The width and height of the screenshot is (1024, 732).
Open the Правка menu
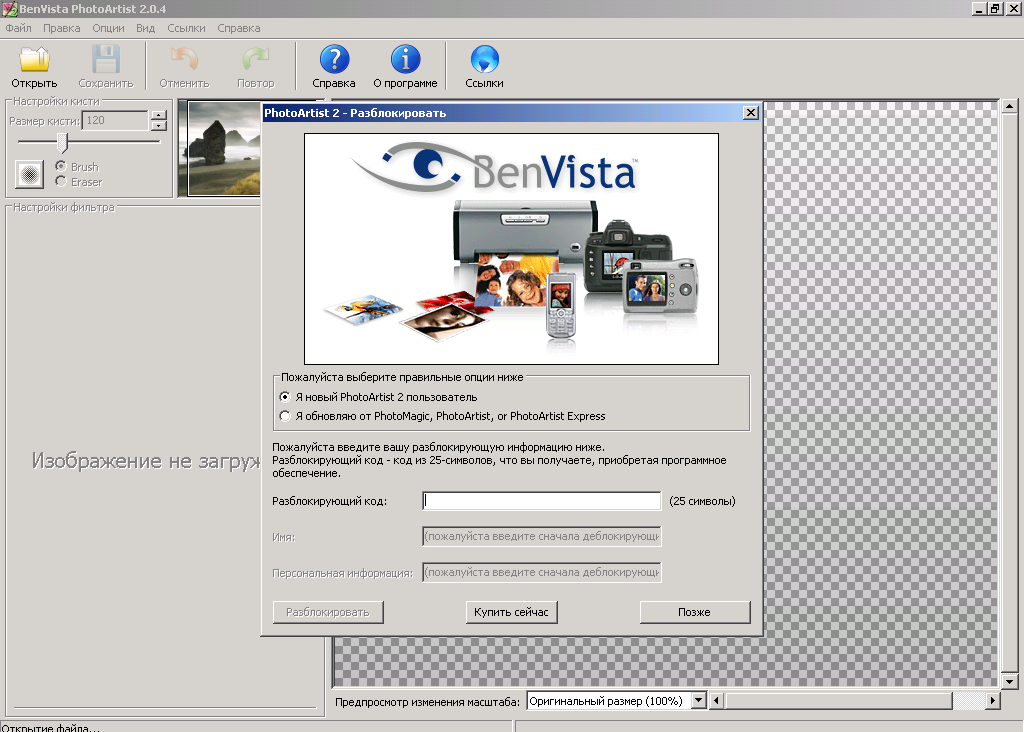61,28
